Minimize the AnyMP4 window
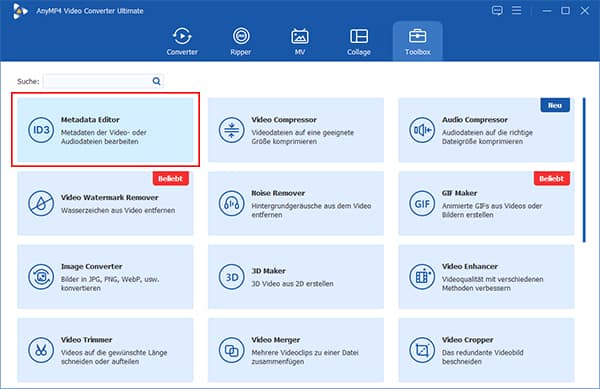The width and height of the screenshot is (600, 389). [x=547, y=11]
